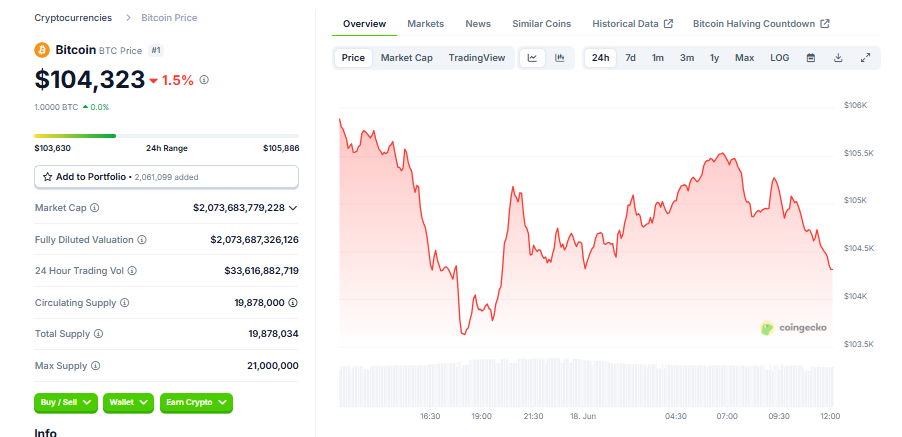Viewport: 902px width, 437px height.
Task: Click the $106K axis label
Action: pyautogui.click(x=855, y=106)
